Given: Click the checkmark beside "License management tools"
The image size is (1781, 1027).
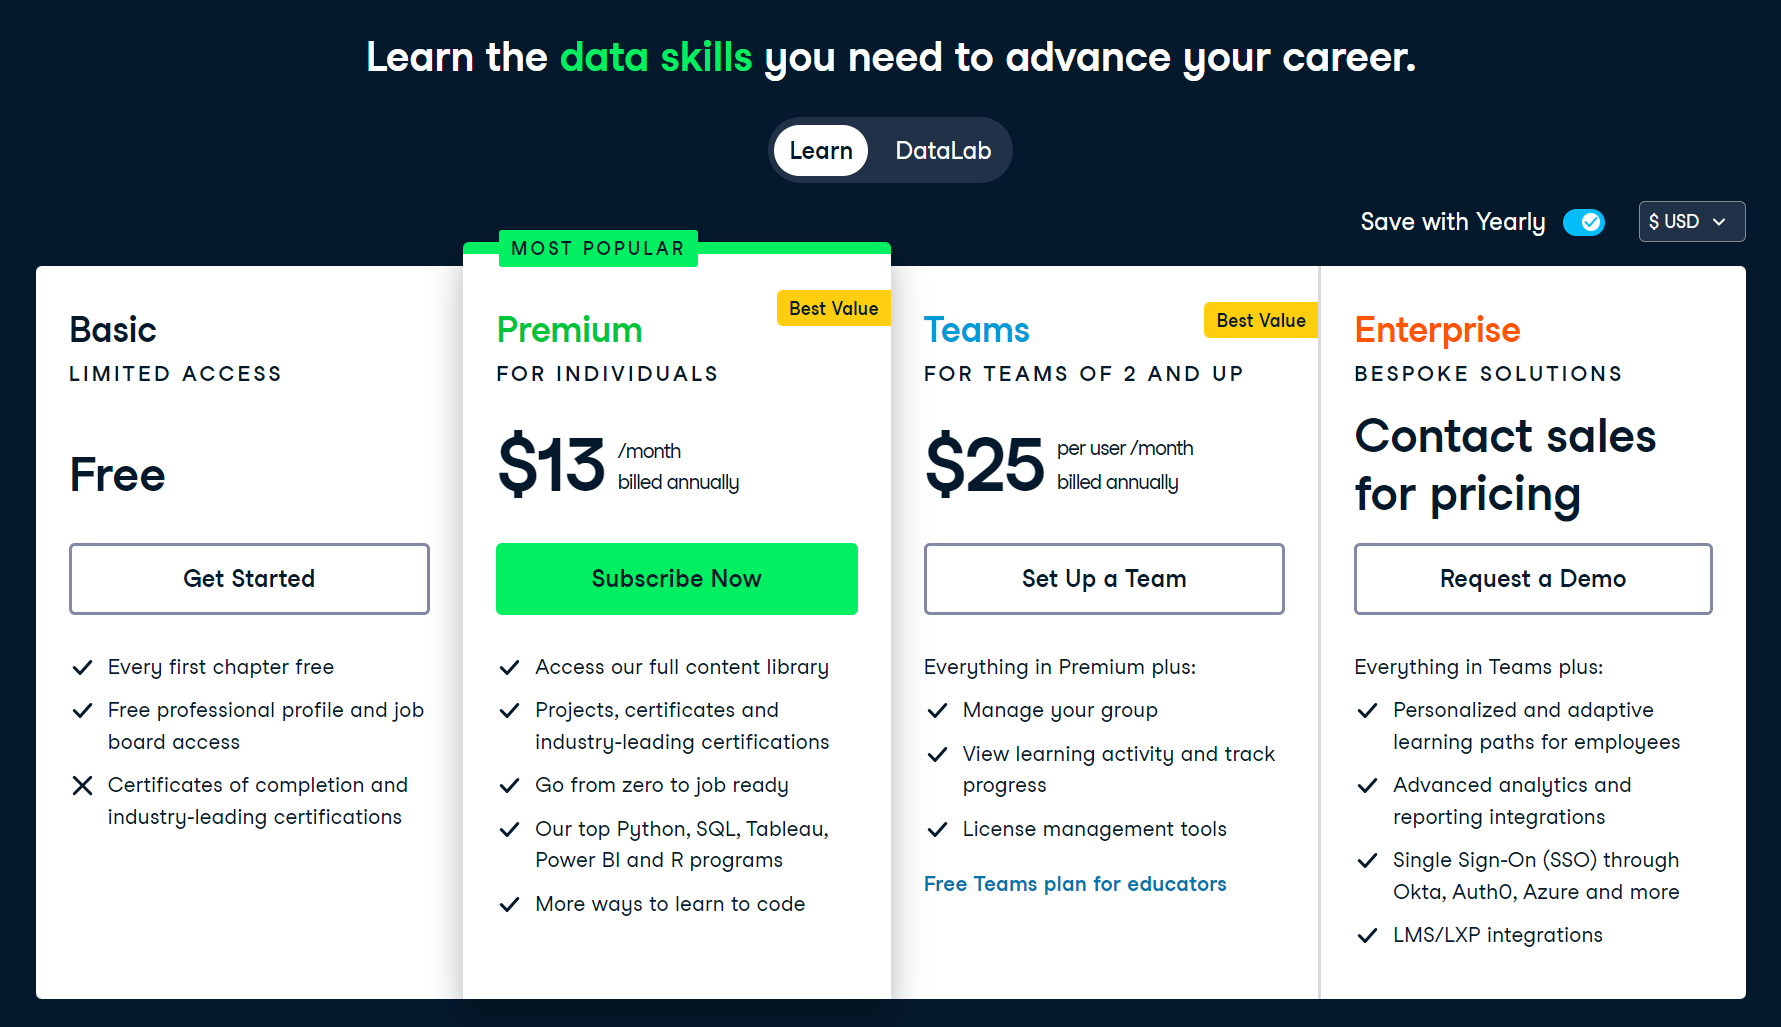Looking at the screenshot, I should click(x=939, y=829).
